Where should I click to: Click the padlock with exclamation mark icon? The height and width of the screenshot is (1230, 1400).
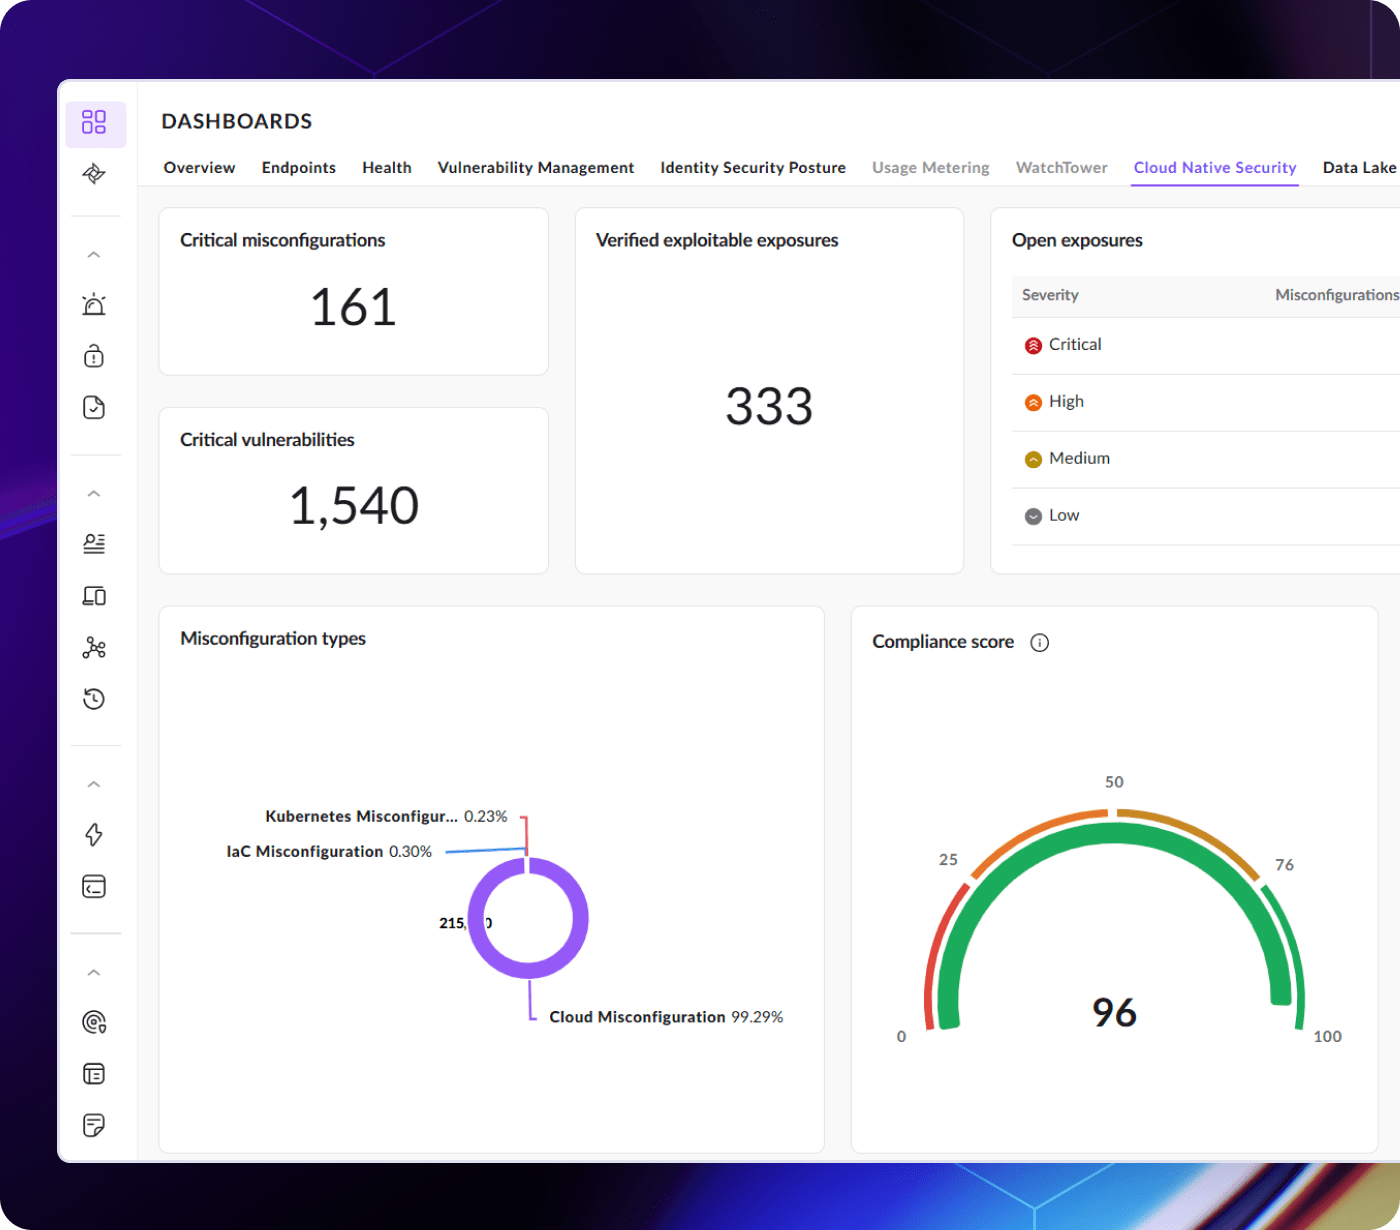[x=94, y=356]
